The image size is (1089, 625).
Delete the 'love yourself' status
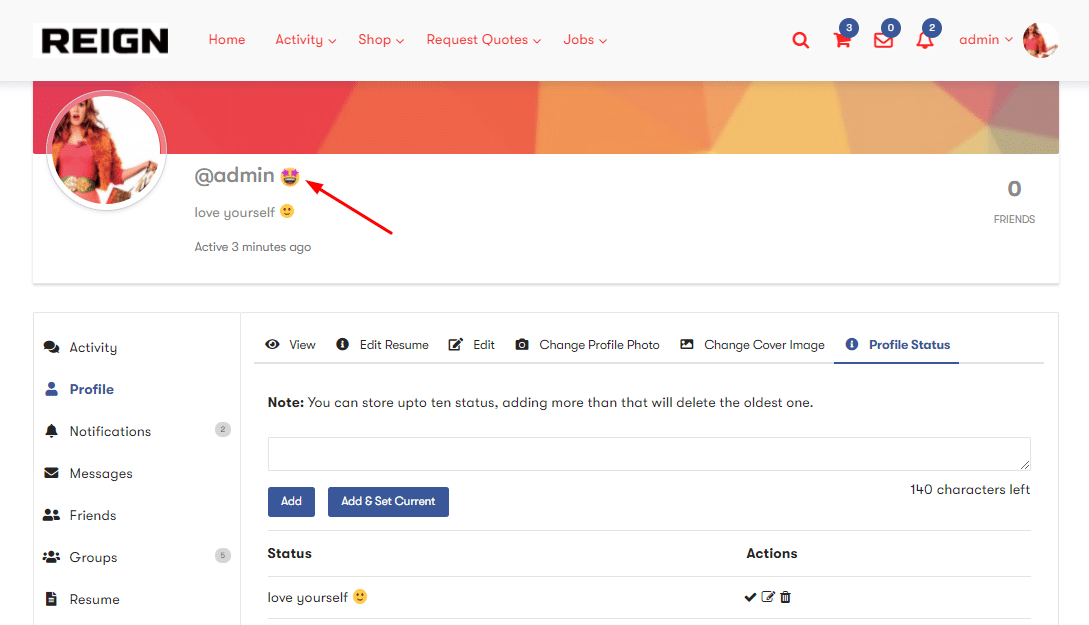click(x=785, y=597)
